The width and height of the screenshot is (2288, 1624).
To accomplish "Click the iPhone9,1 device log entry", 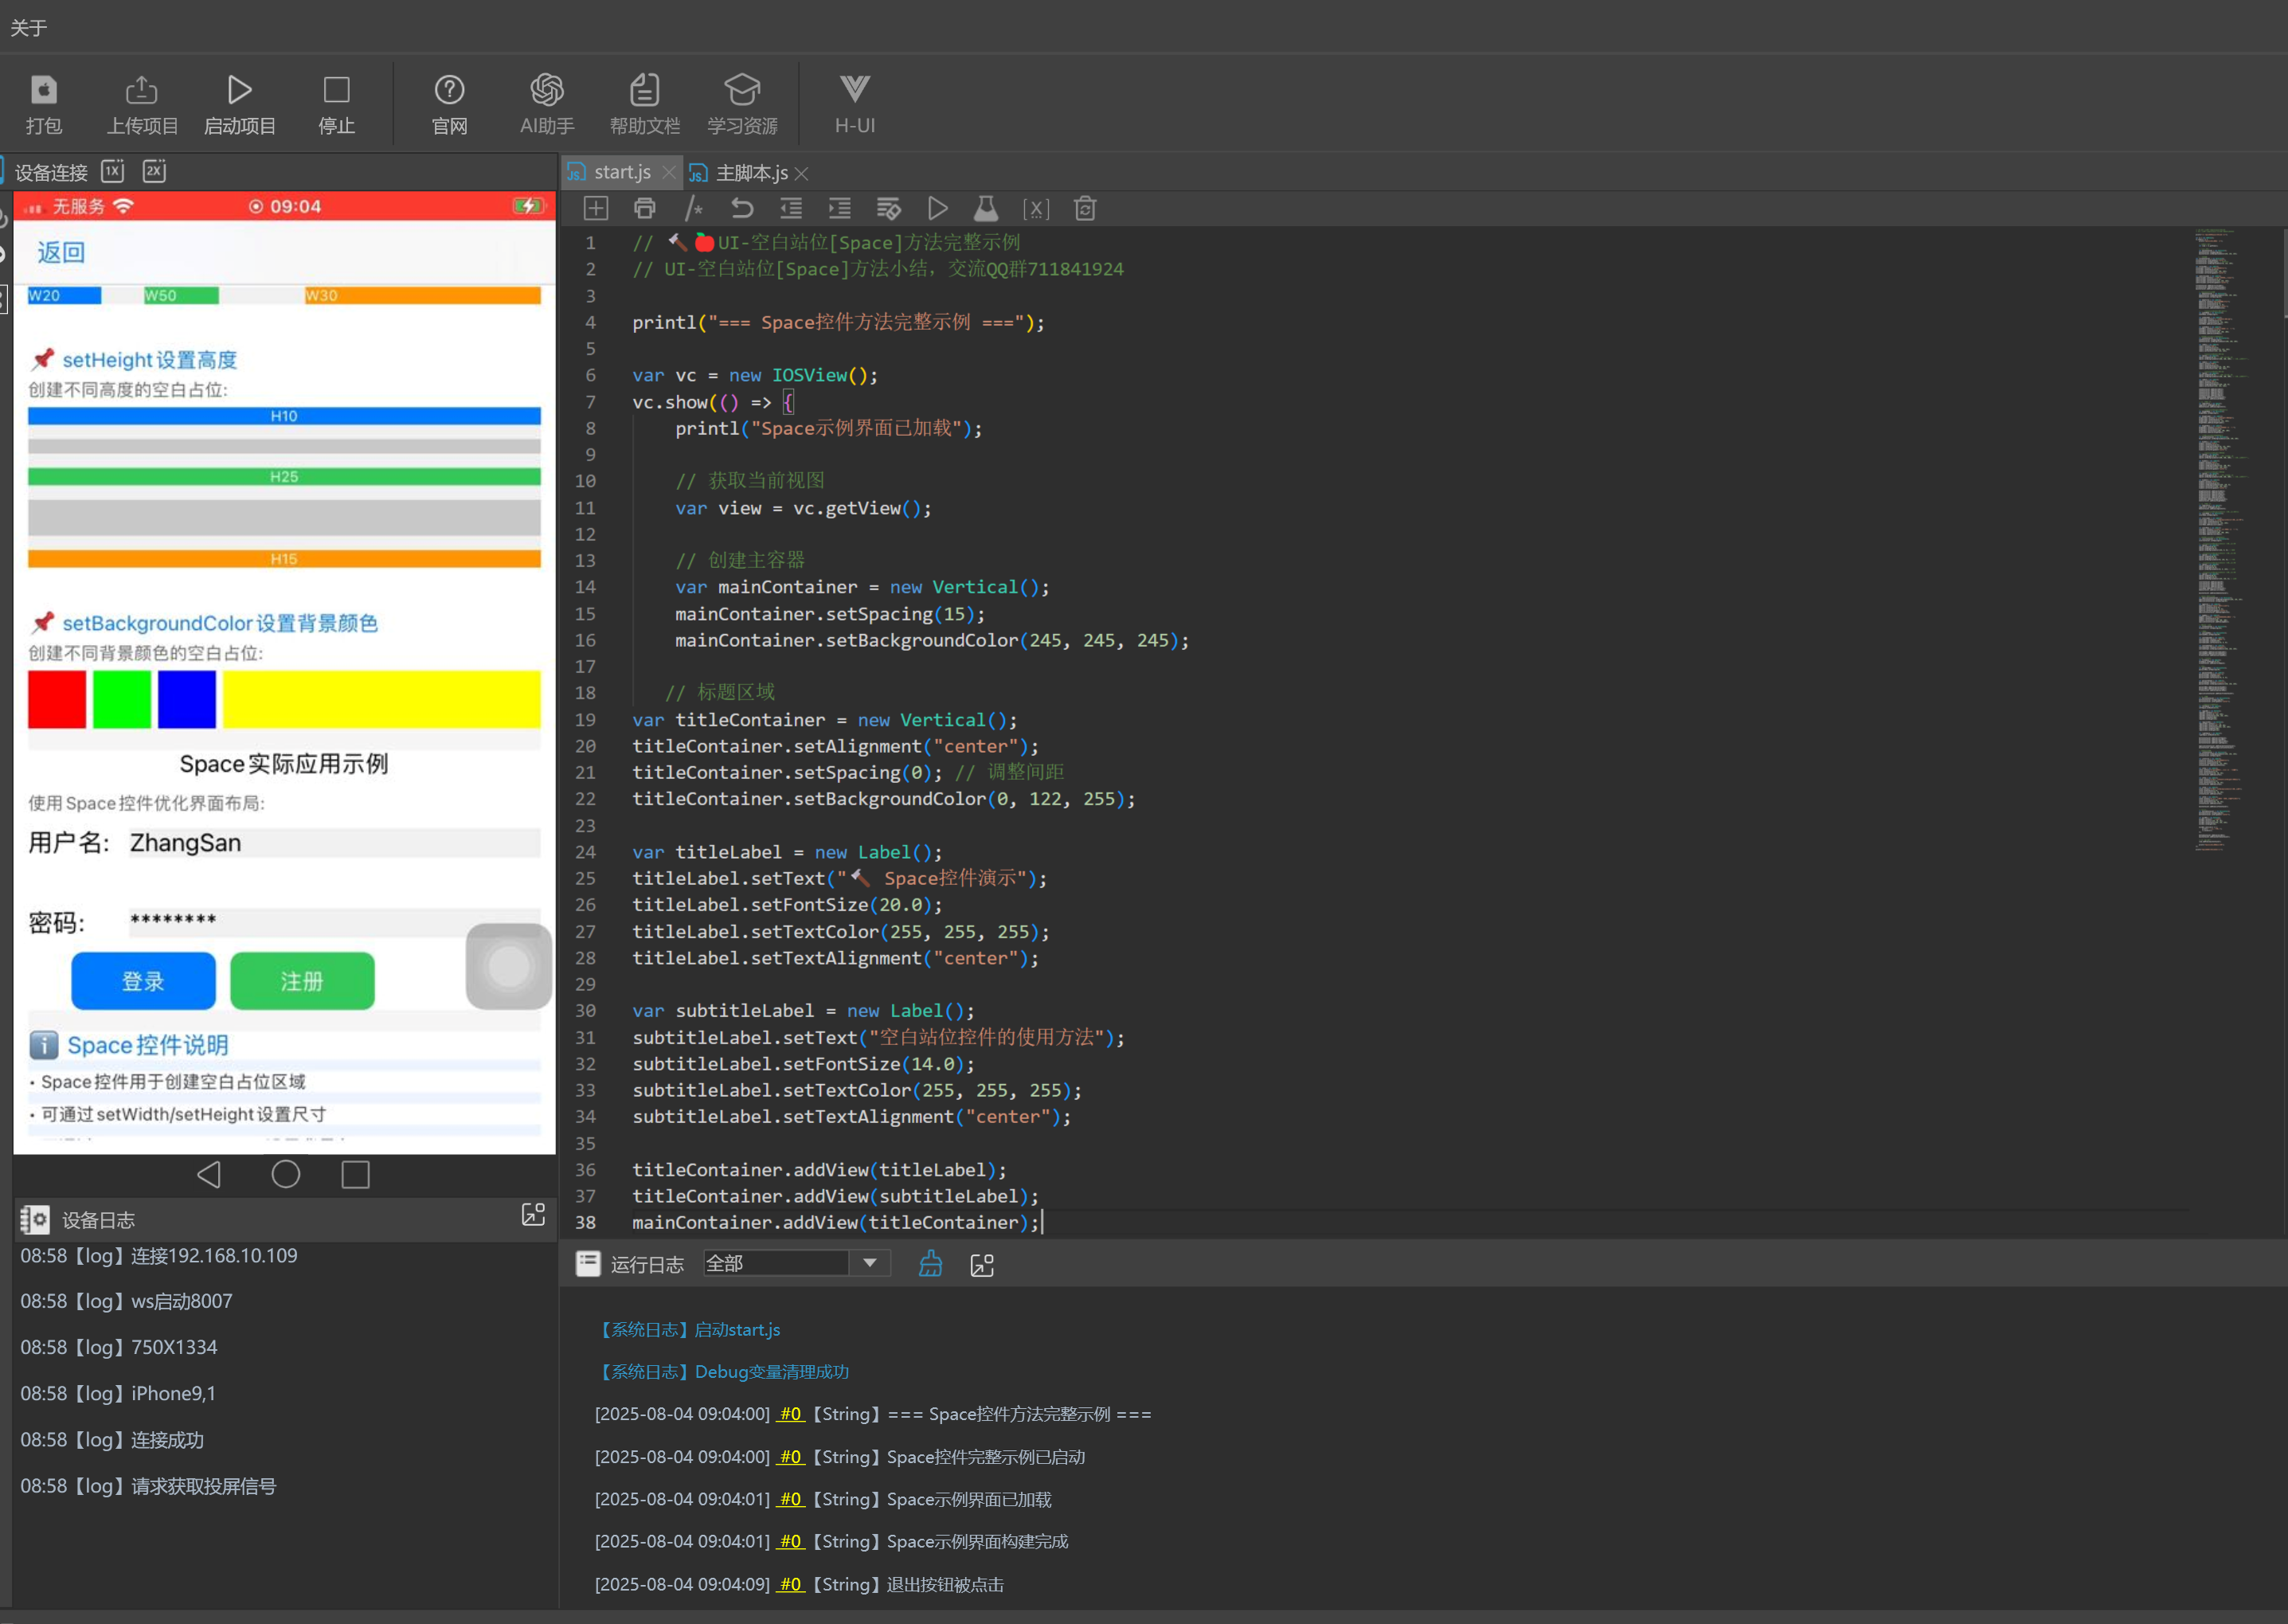I will pos(118,1393).
